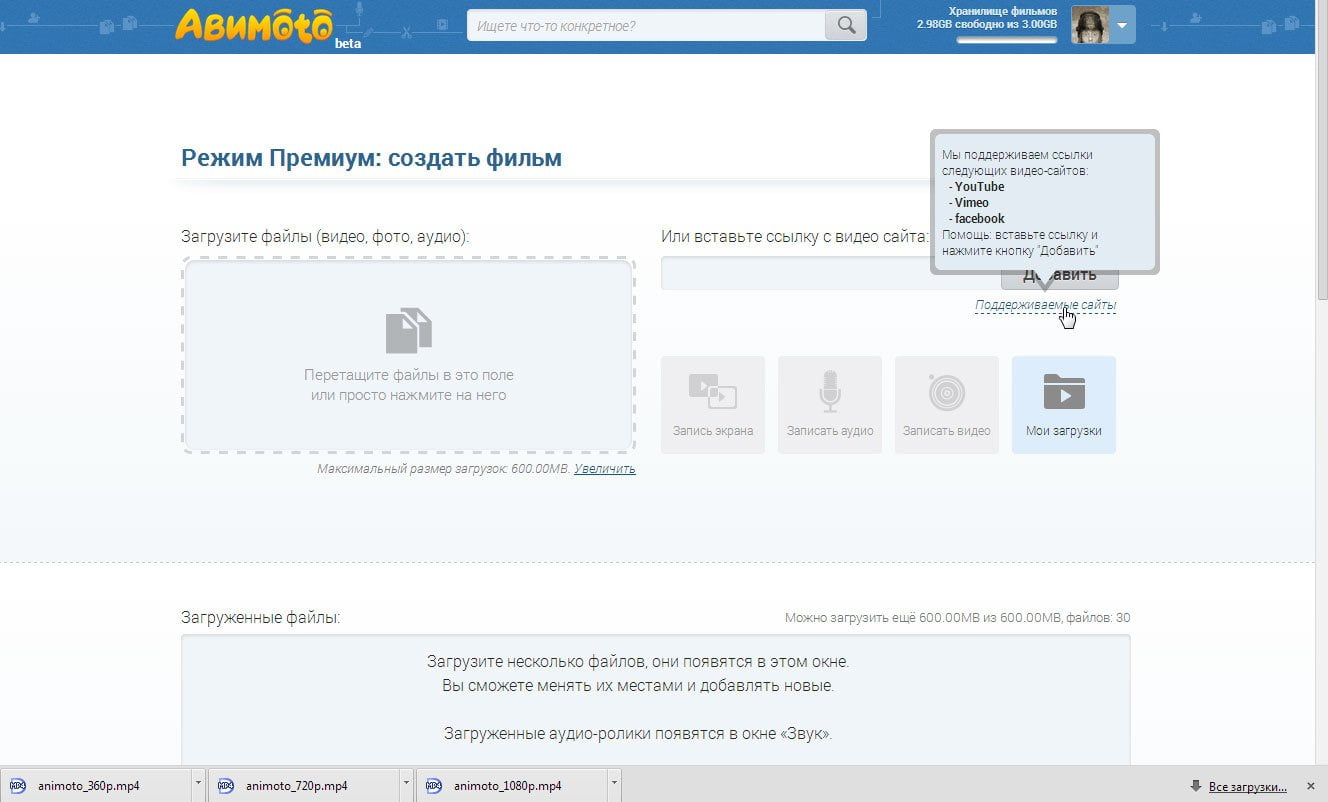The image size is (1328, 802).
Task: Click the Хранилище фильмов text
Action: coord(1003,11)
